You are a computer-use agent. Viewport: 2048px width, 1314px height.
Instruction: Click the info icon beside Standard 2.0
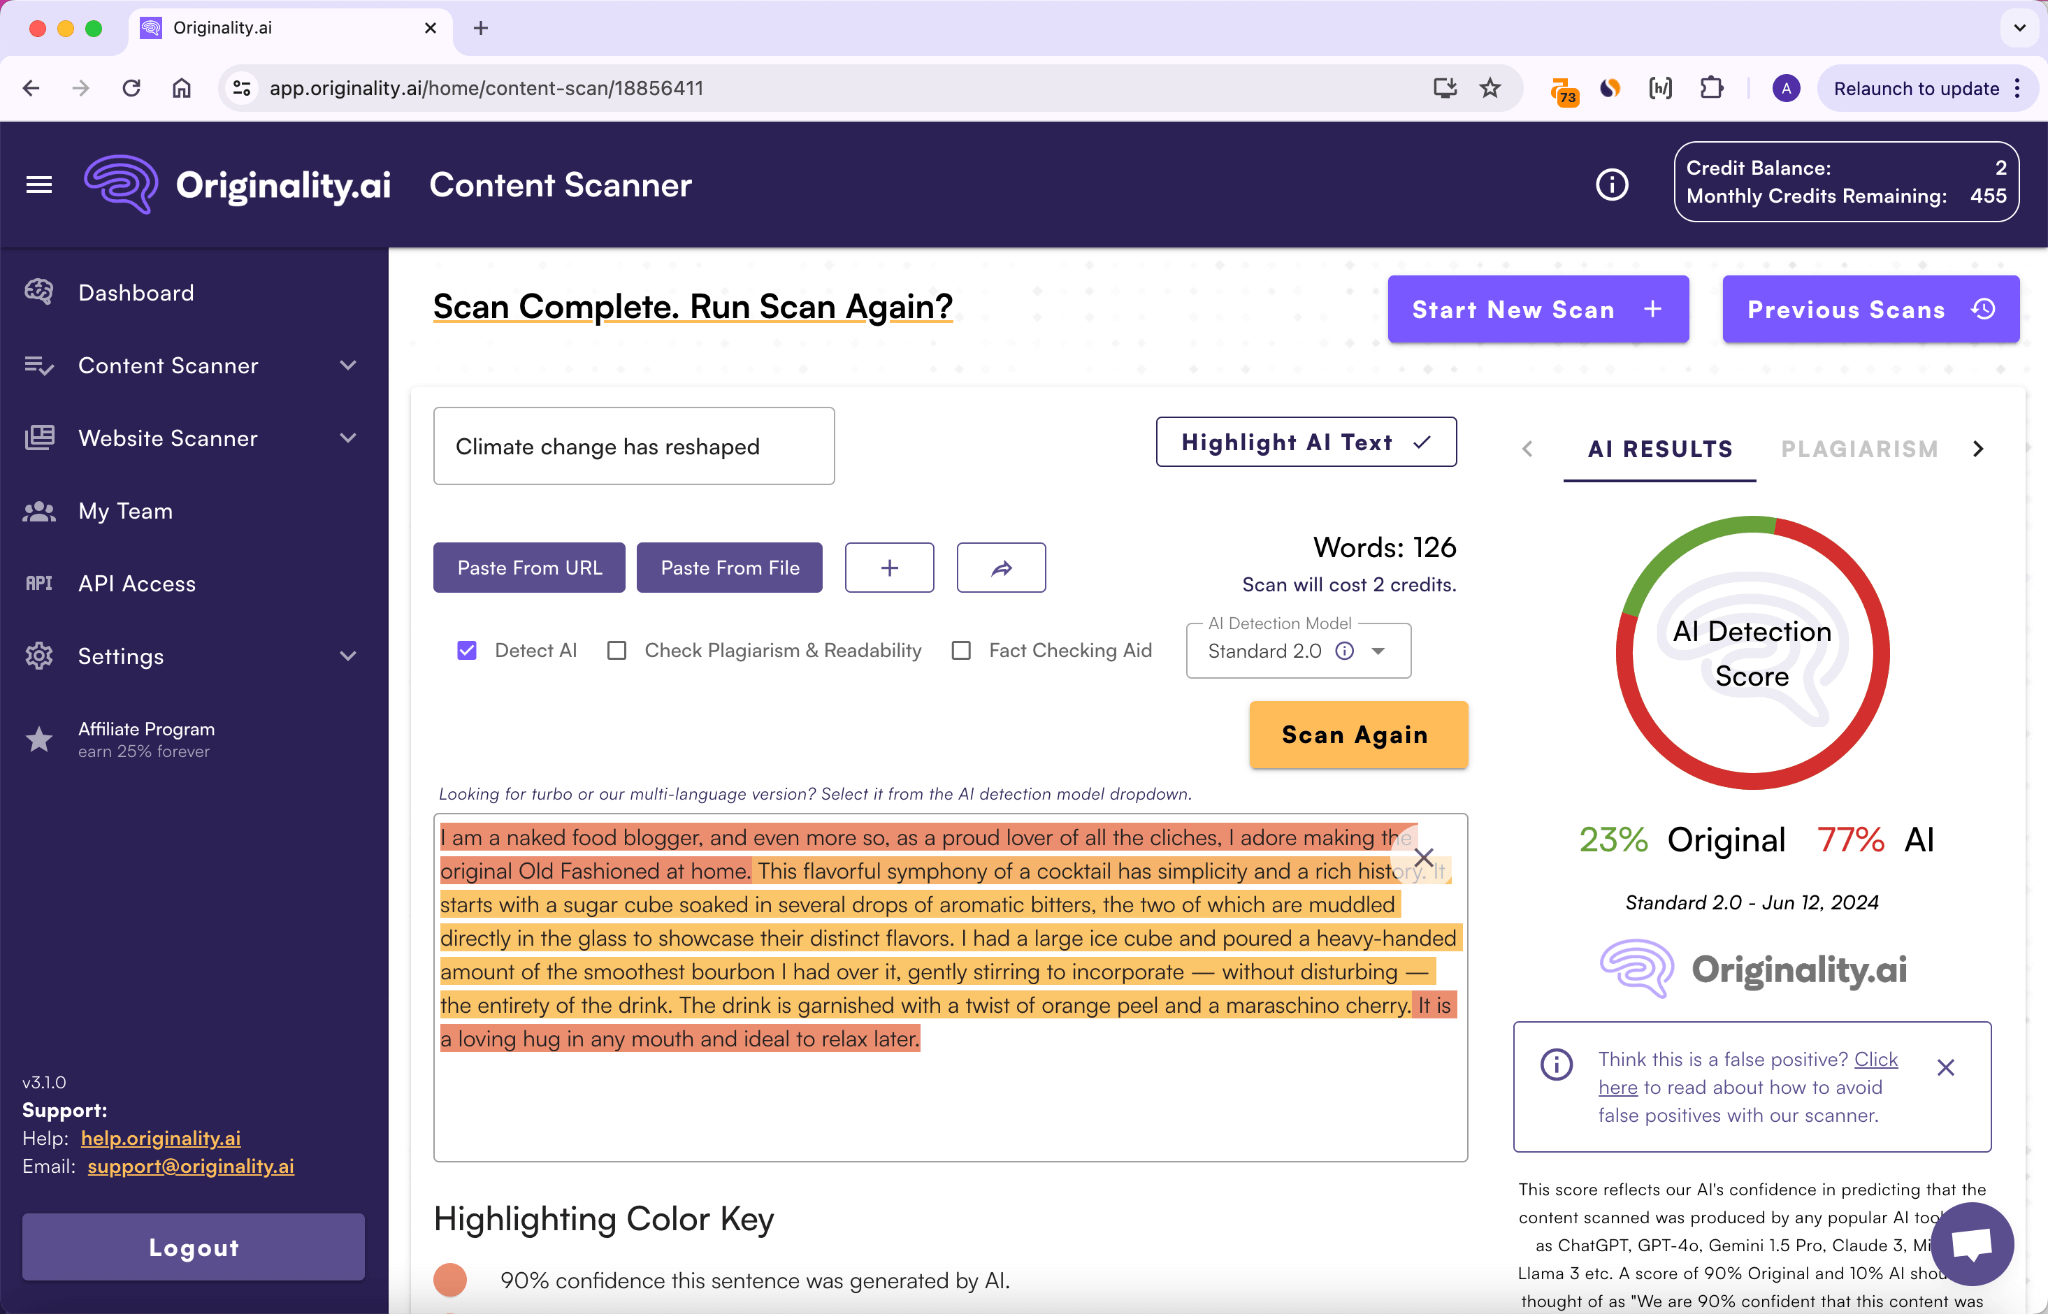point(1345,651)
